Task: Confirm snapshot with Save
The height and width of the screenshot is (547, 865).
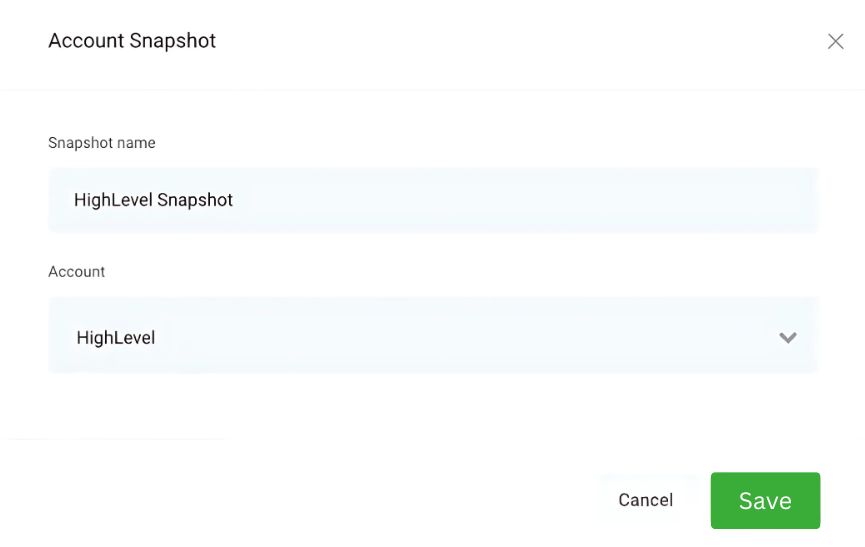Action: tap(765, 500)
